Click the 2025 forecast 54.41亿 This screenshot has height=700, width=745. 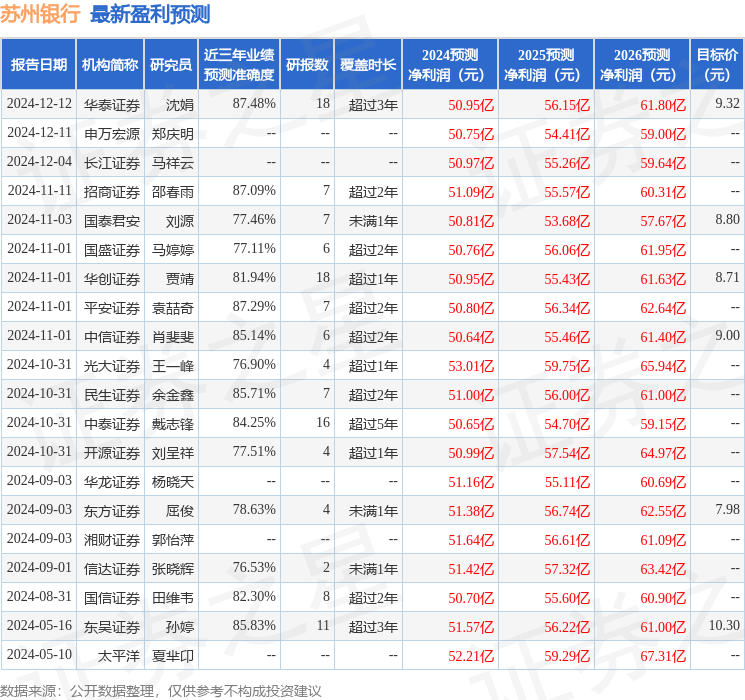(x=567, y=134)
